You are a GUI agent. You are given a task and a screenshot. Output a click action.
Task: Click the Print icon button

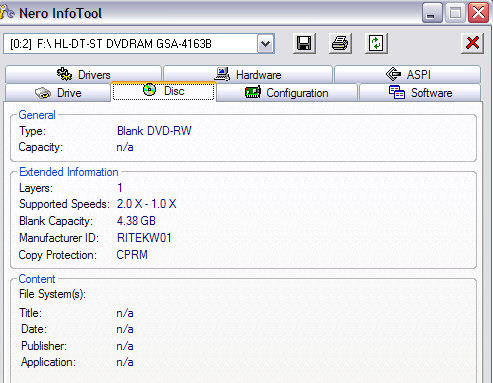[340, 43]
